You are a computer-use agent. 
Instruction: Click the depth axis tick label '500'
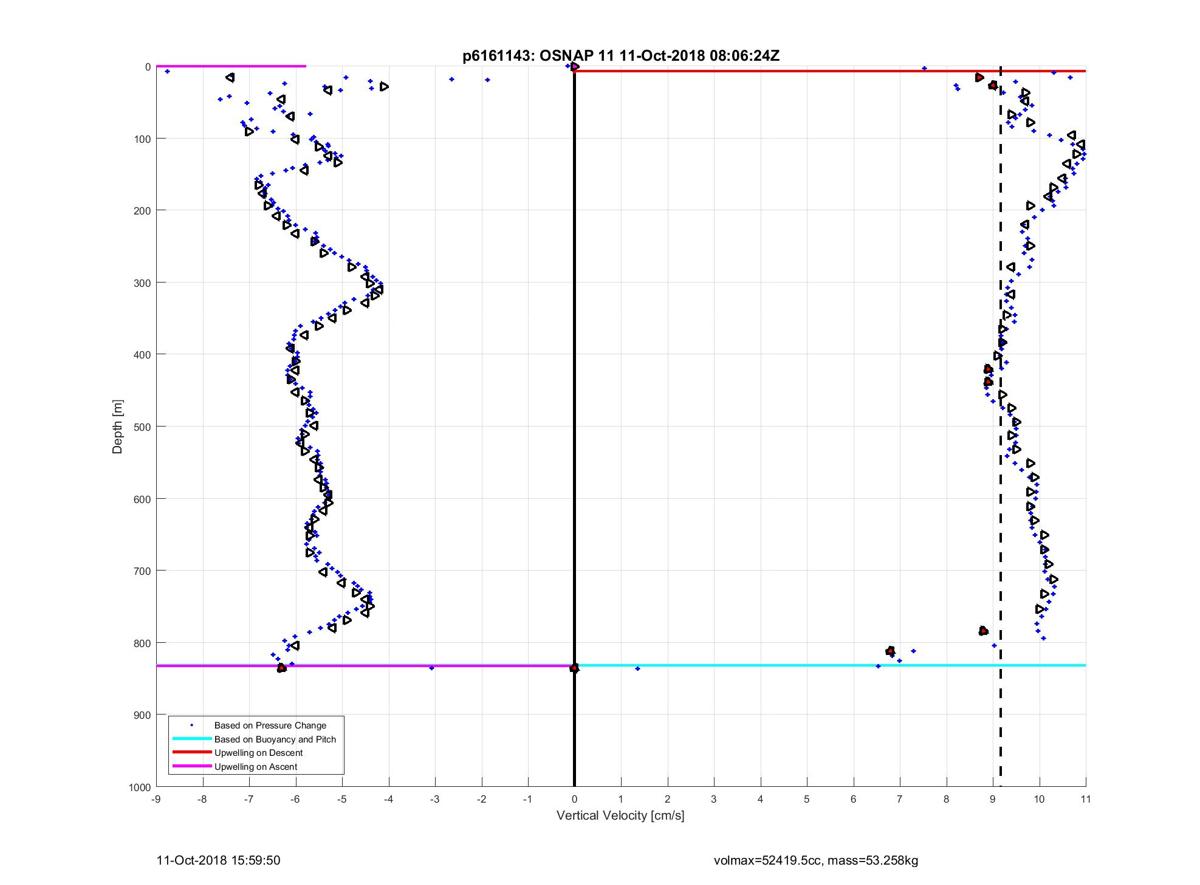142,427
